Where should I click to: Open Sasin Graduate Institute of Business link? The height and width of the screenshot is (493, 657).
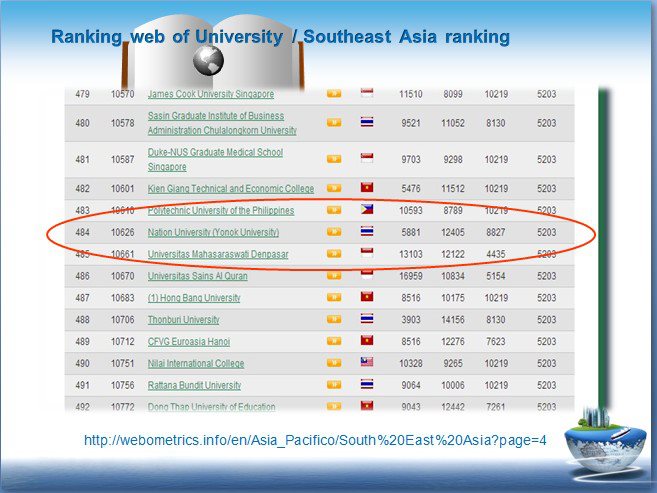pos(222,123)
